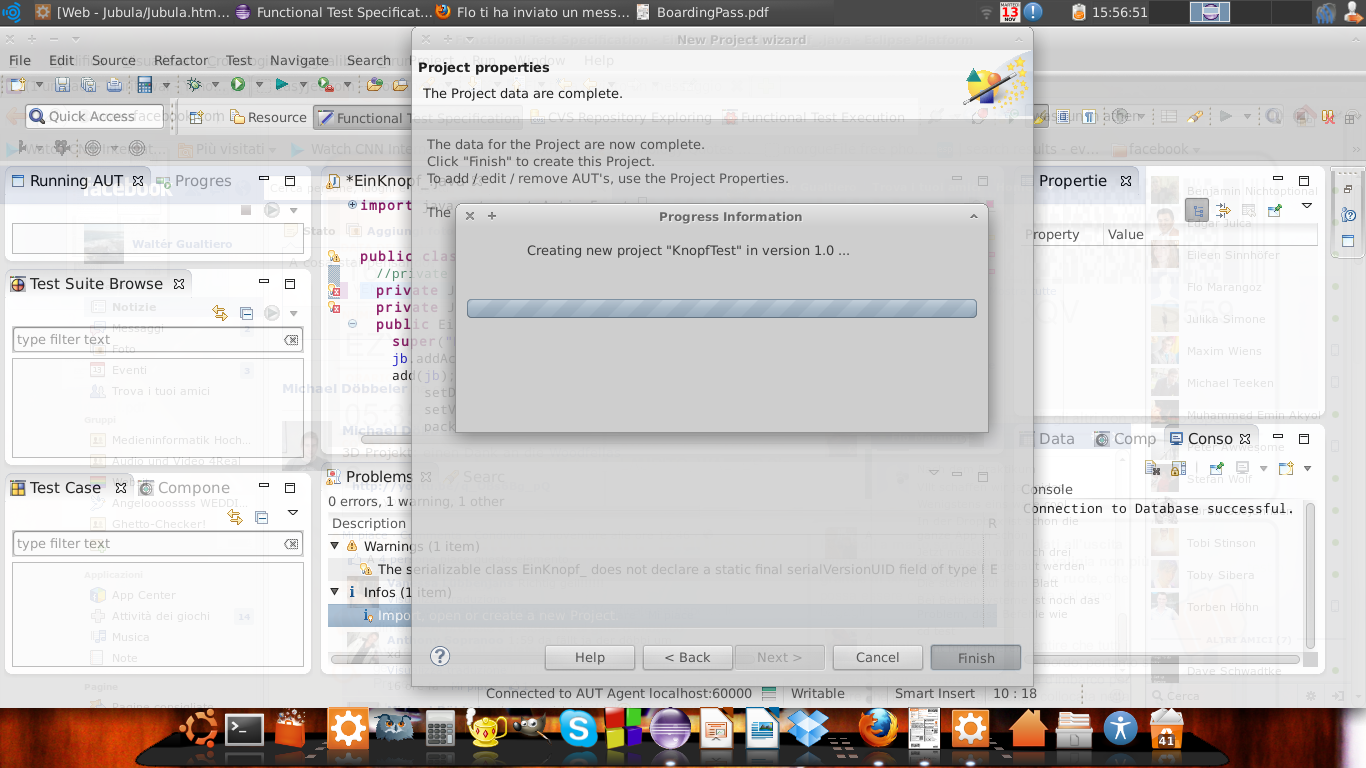Open Test Case view menu dropdown

pyautogui.click(x=293, y=513)
